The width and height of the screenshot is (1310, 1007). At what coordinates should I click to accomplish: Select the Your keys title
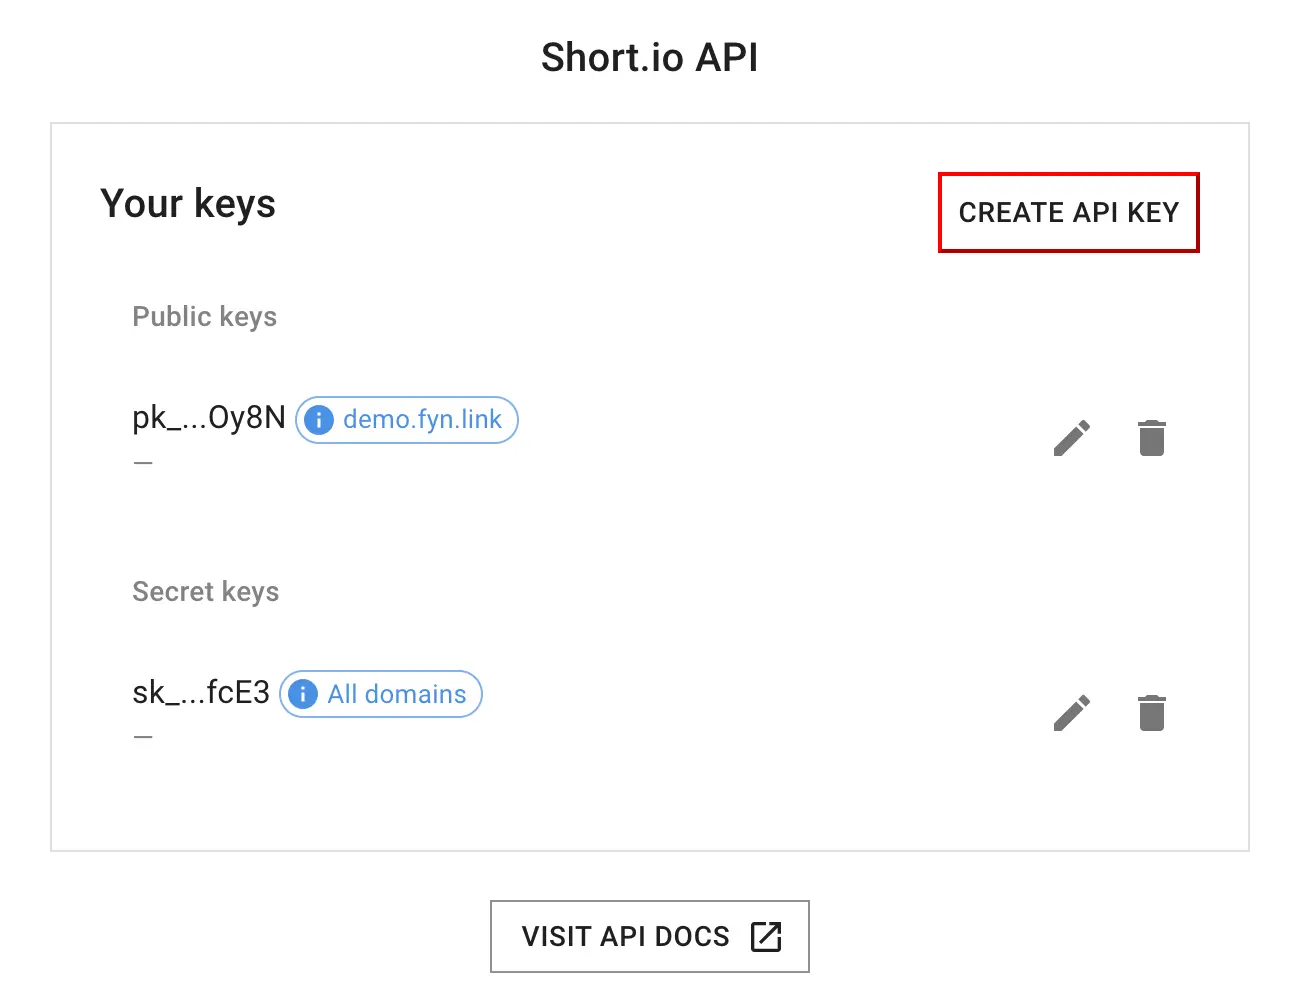(x=188, y=204)
